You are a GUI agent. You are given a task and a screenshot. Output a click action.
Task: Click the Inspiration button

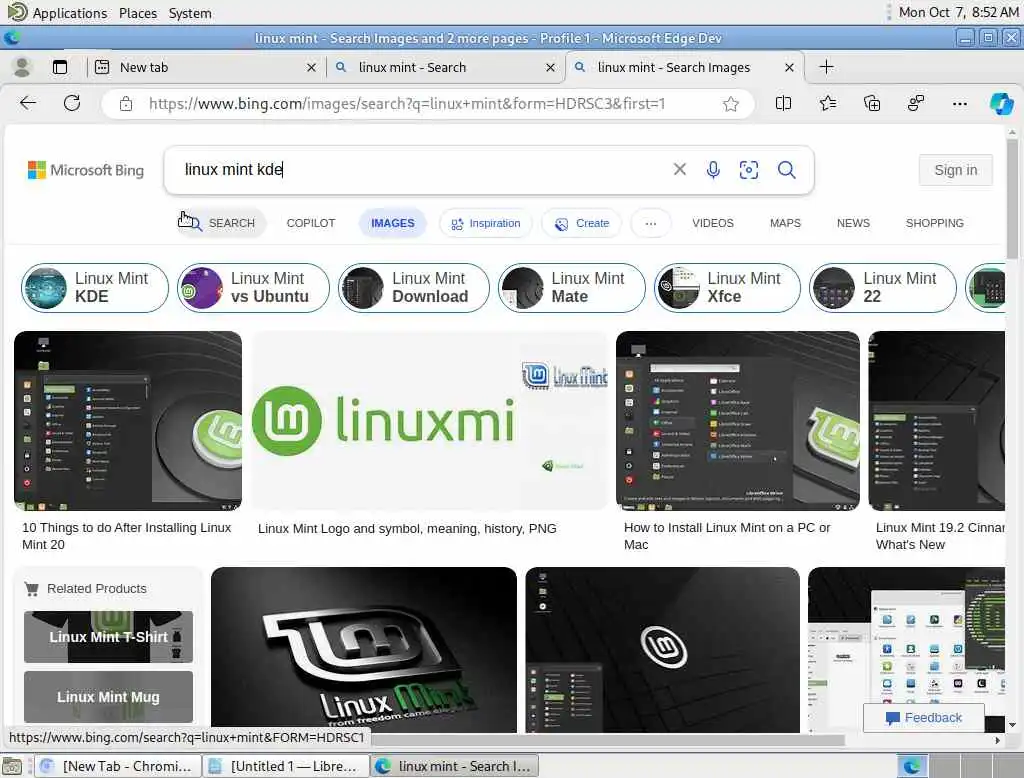[485, 223]
